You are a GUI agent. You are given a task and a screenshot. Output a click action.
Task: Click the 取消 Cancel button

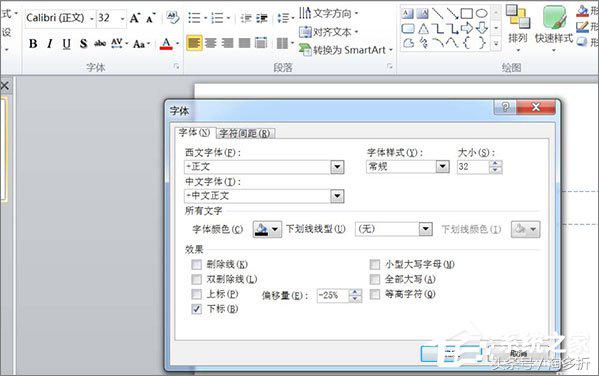pos(518,354)
